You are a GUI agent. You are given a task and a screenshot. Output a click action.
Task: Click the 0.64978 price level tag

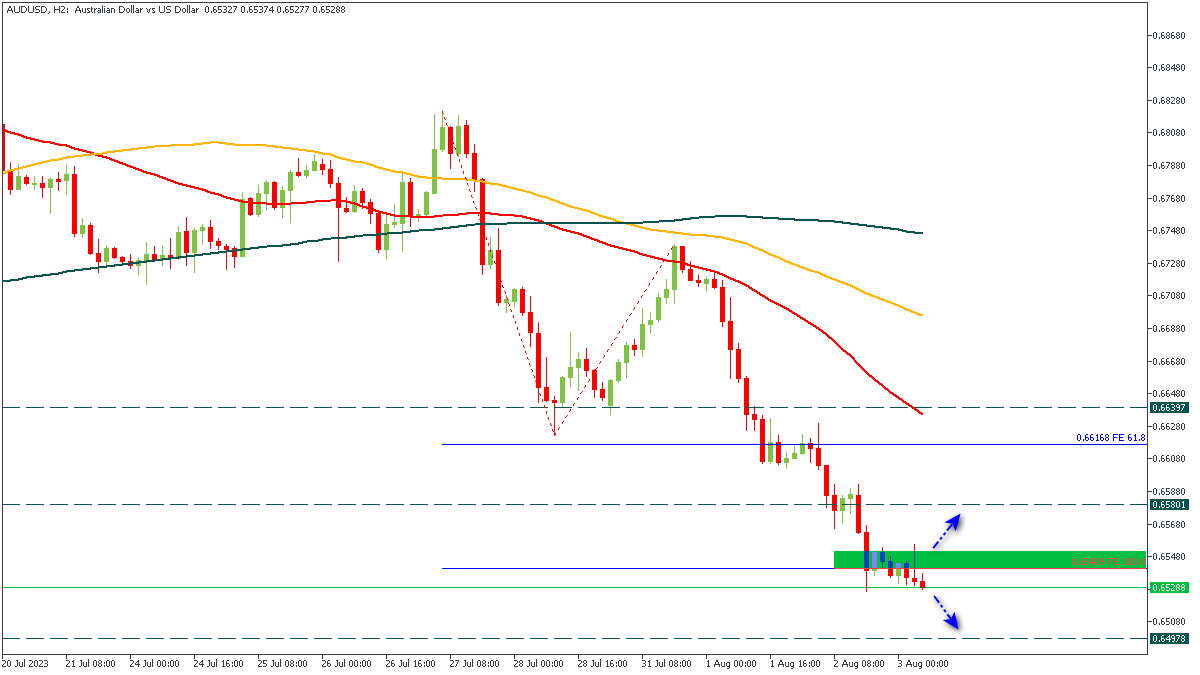point(1168,638)
